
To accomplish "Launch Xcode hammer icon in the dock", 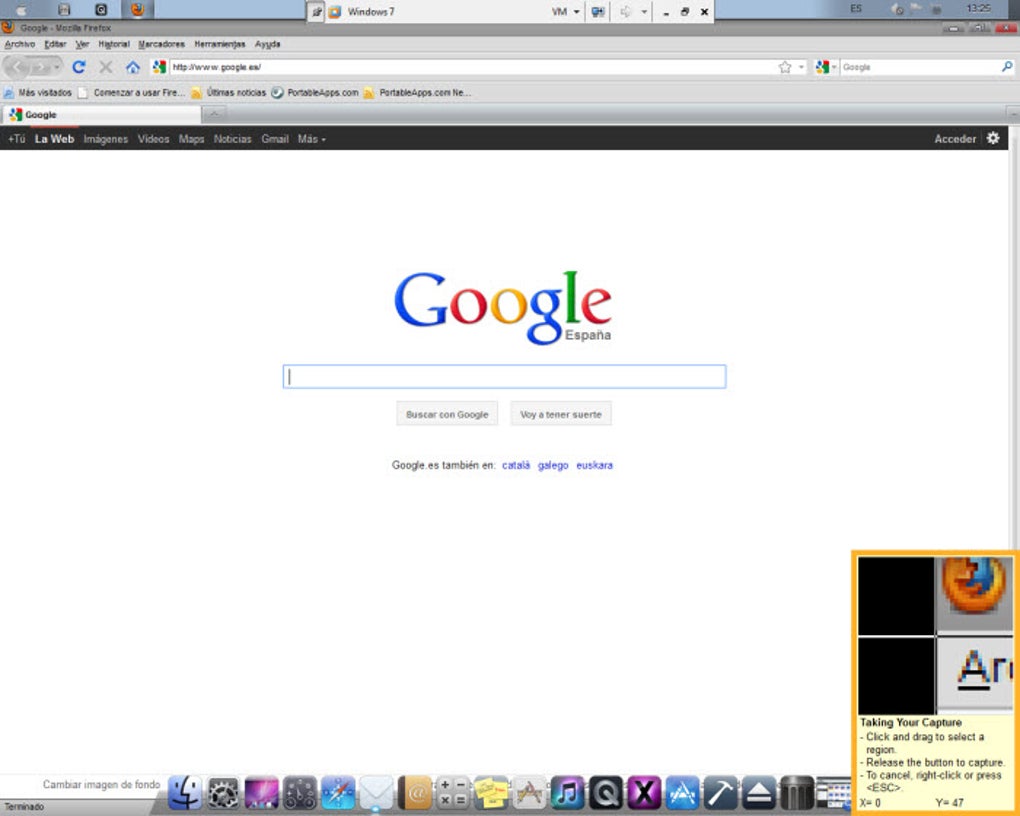I will 721,793.
